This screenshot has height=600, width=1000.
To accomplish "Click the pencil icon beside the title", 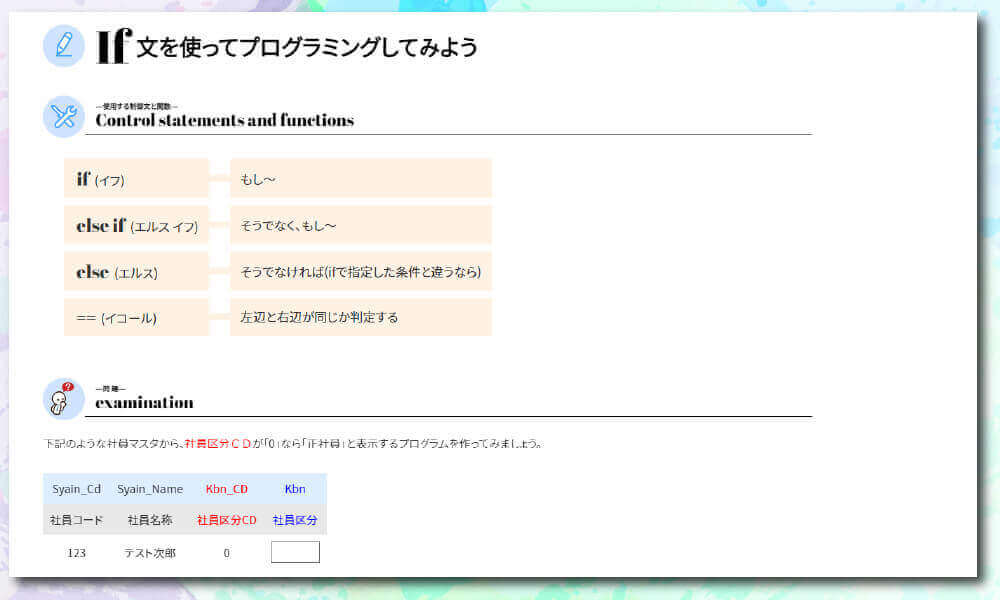I will click(64, 45).
